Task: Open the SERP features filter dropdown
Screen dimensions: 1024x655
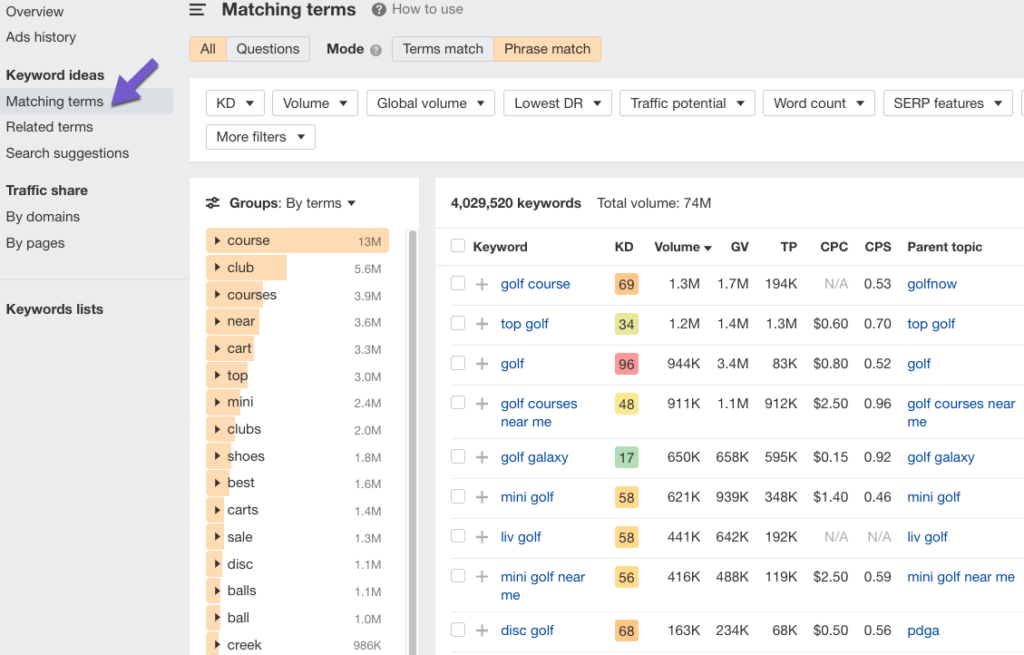Action: point(948,103)
